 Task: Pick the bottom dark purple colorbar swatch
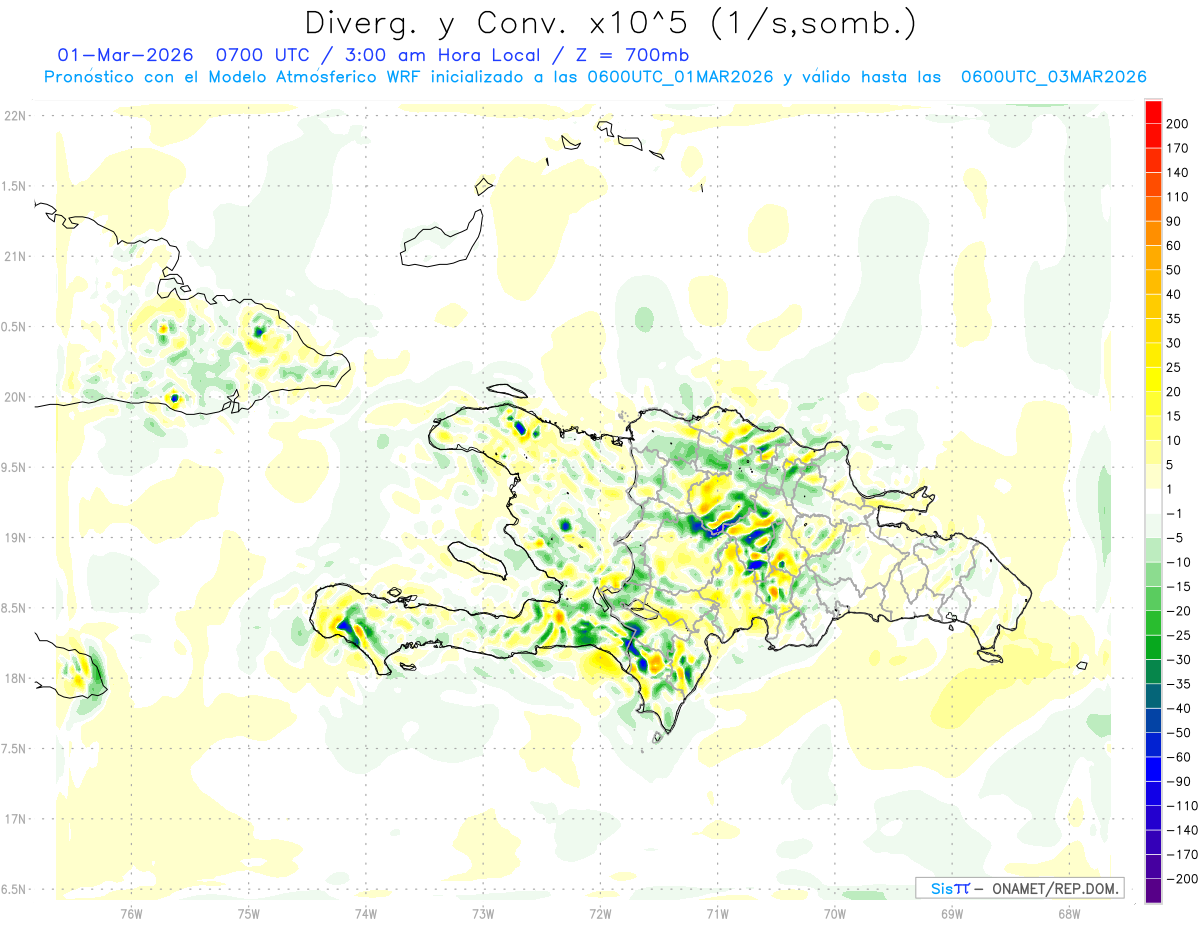point(1153,890)
